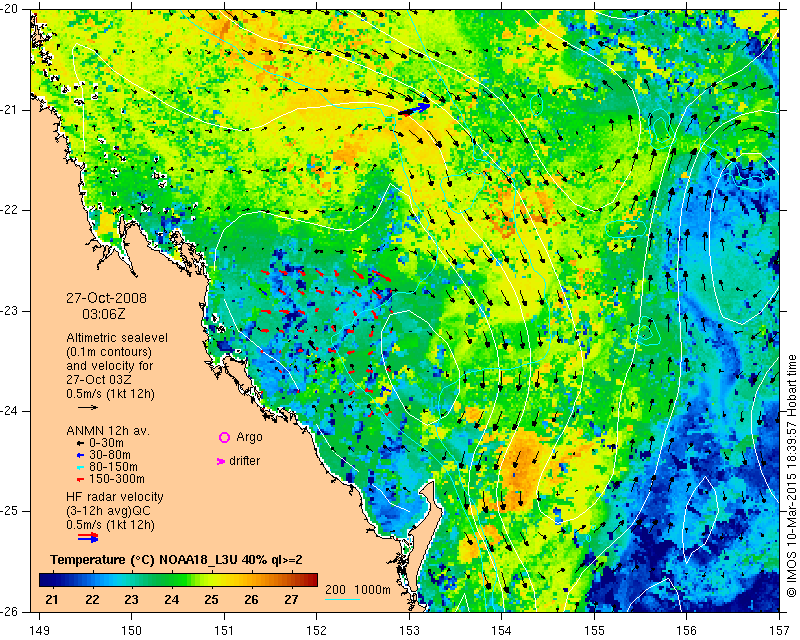Viewport: 800px width, 640px height.
Task: Click the 'HF radar velocity' text
Action: coord(115,497)
